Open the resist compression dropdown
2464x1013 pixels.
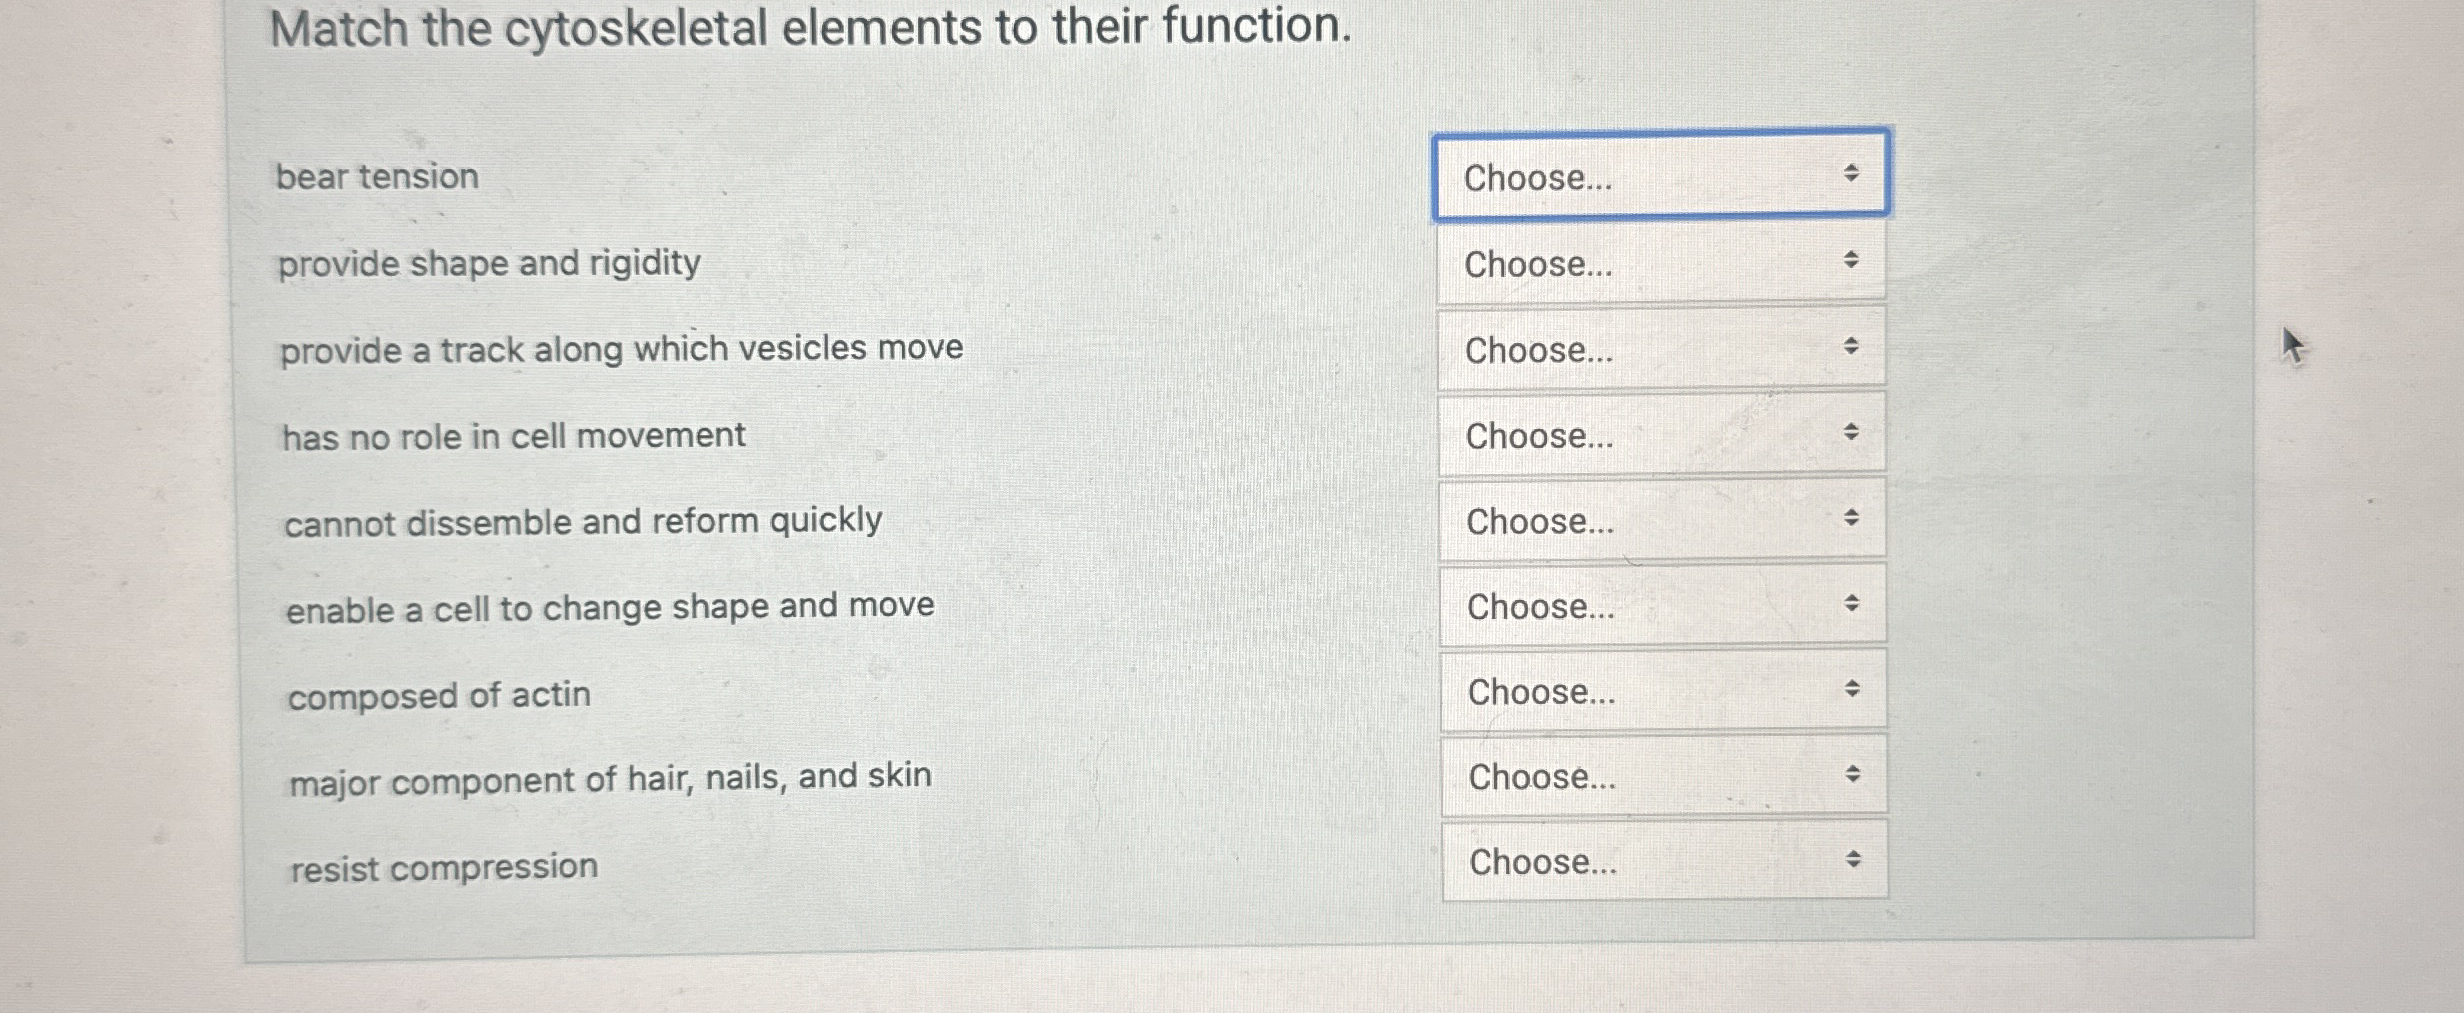coord(1660,860)
